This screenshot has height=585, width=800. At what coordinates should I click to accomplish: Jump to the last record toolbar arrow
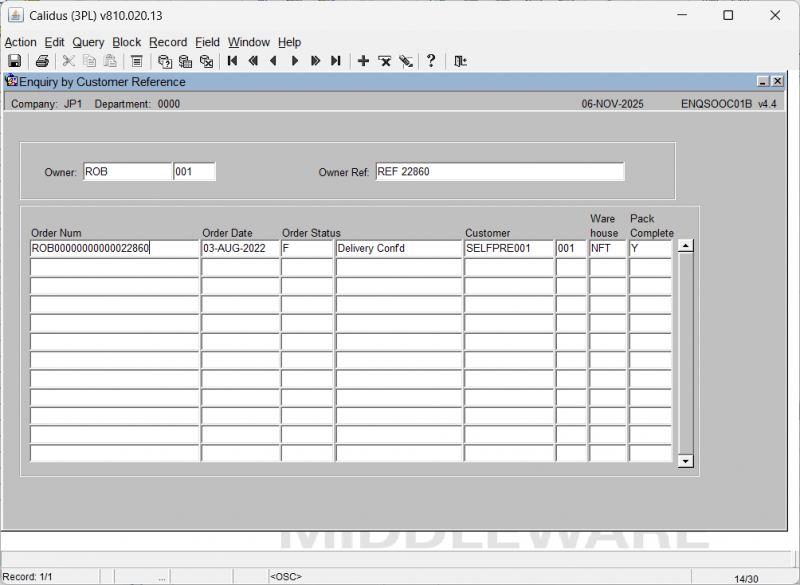tap(336, 61)
